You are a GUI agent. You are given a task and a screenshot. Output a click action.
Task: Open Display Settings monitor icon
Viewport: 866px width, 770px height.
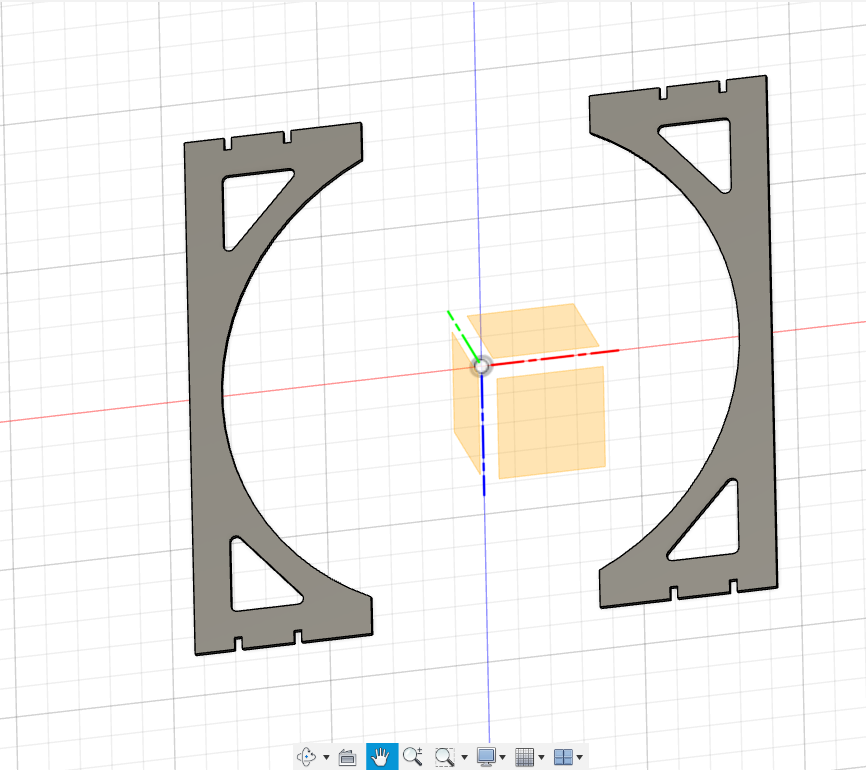(487, 757)
